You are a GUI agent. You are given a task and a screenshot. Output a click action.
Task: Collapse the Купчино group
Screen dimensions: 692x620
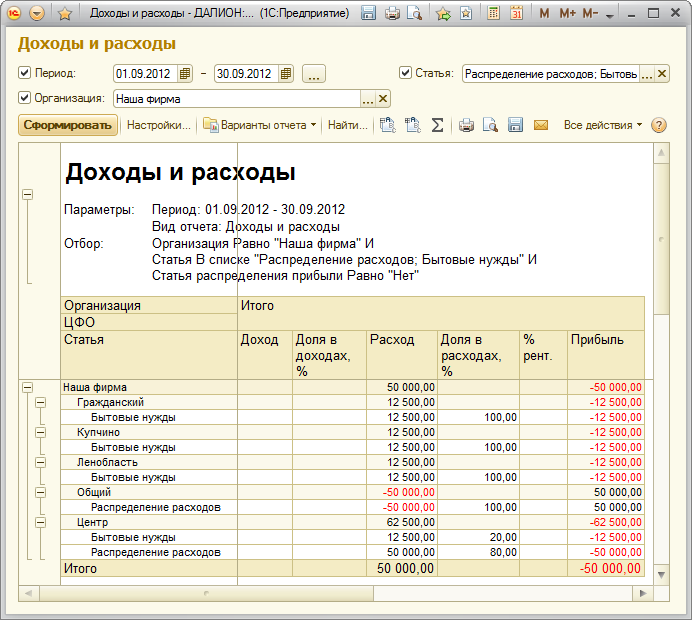click(41, 432)
